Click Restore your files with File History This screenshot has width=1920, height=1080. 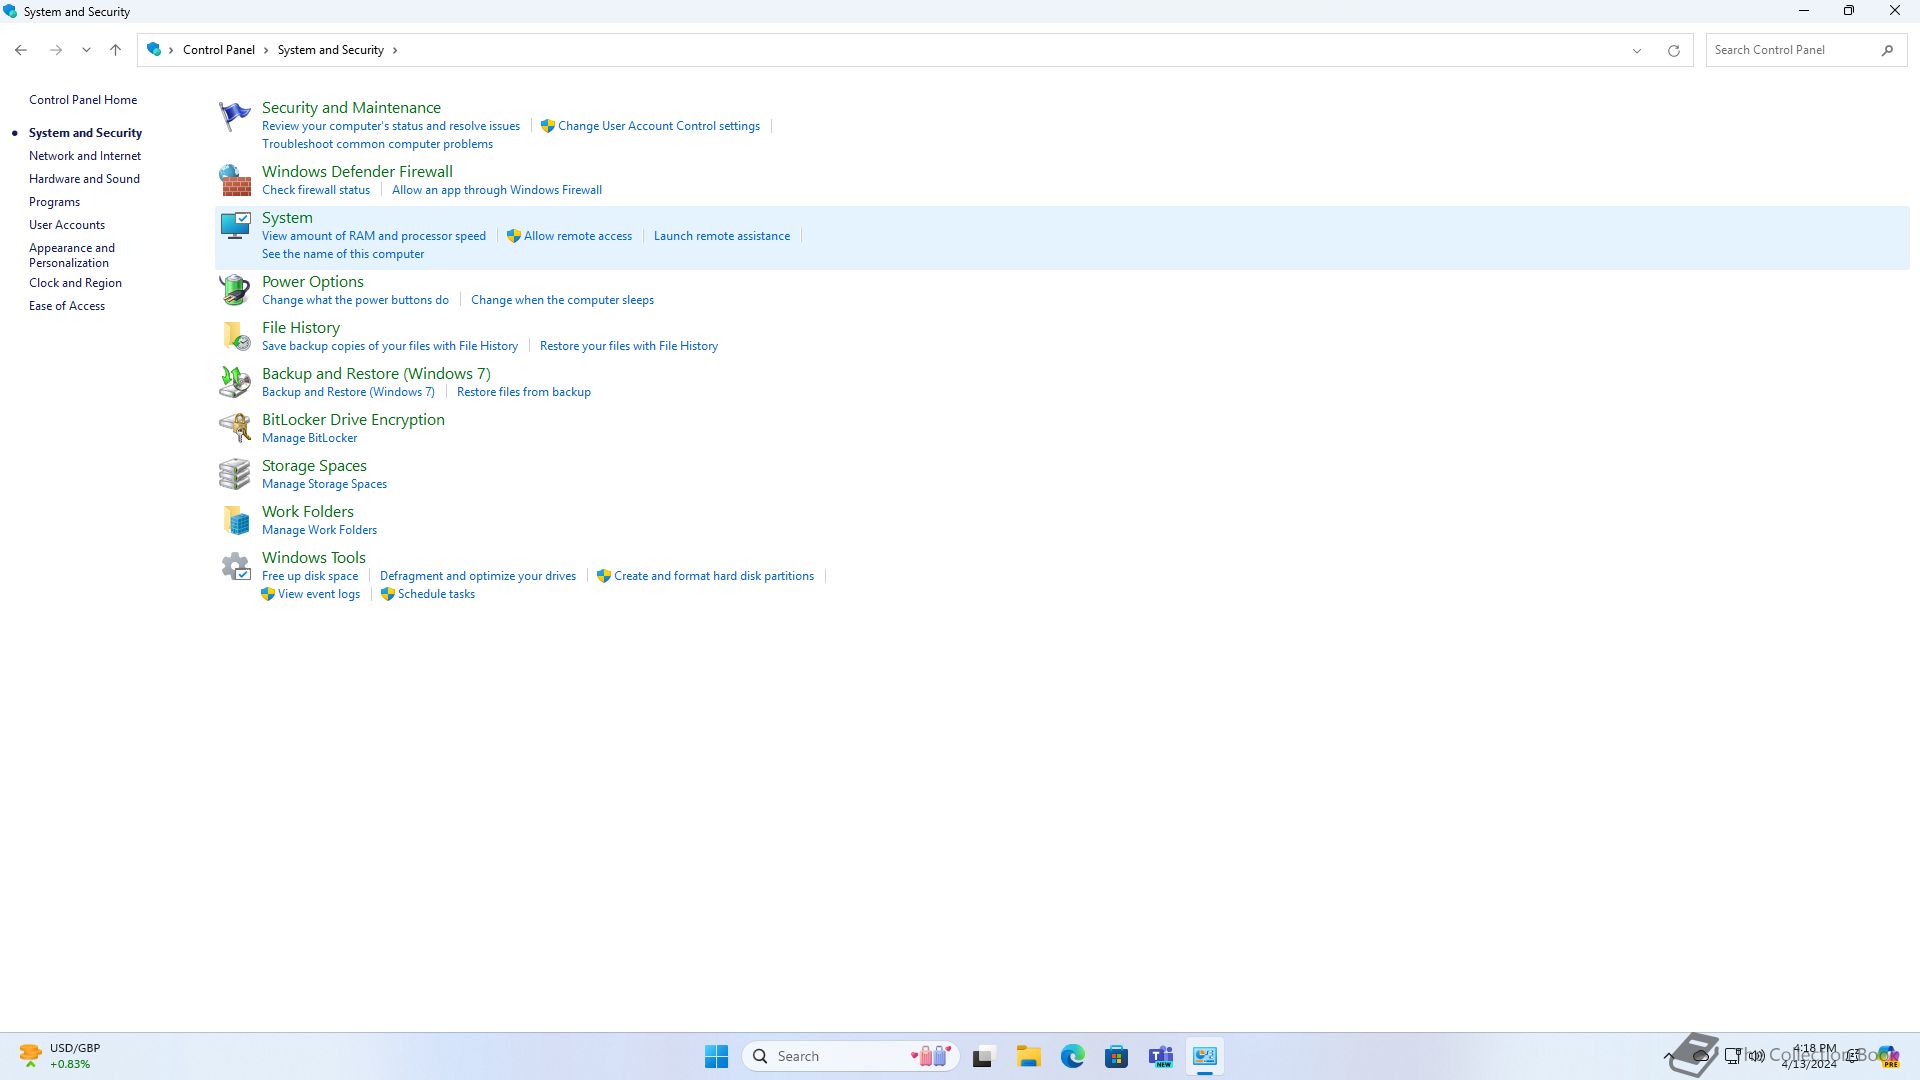click(629, 346)
